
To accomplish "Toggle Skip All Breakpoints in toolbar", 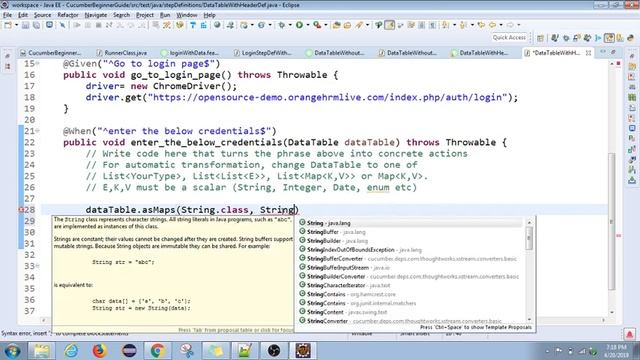I will click(62, 25).
